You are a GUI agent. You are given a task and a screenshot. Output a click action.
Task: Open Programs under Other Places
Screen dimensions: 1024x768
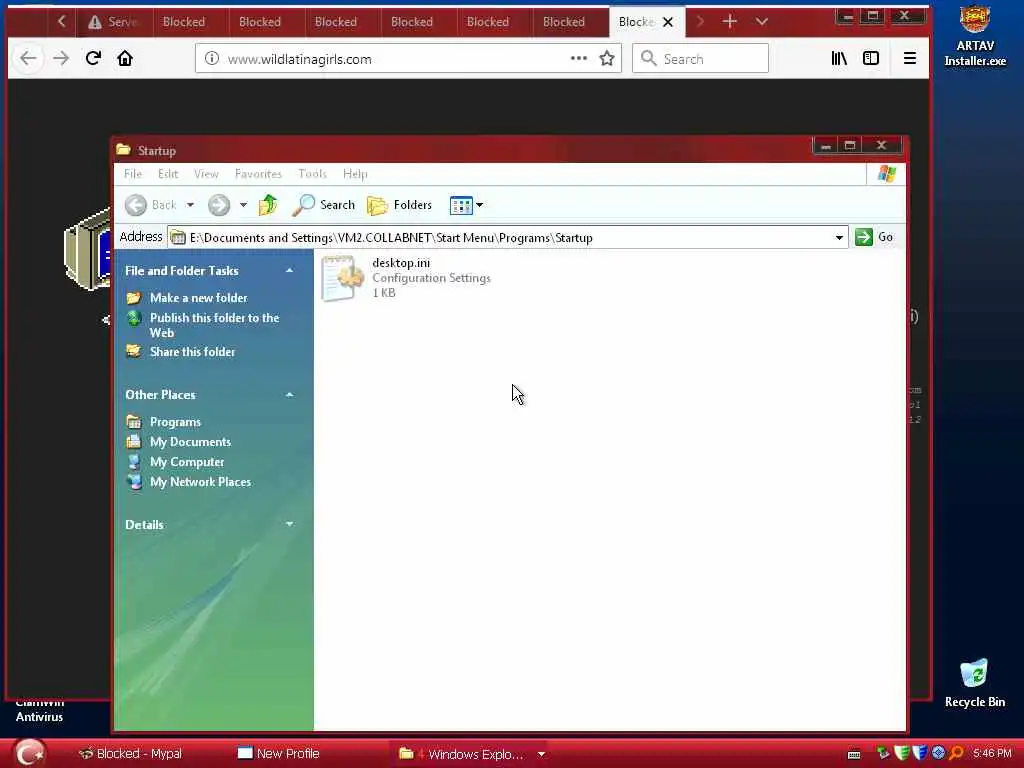pos(175,422)
